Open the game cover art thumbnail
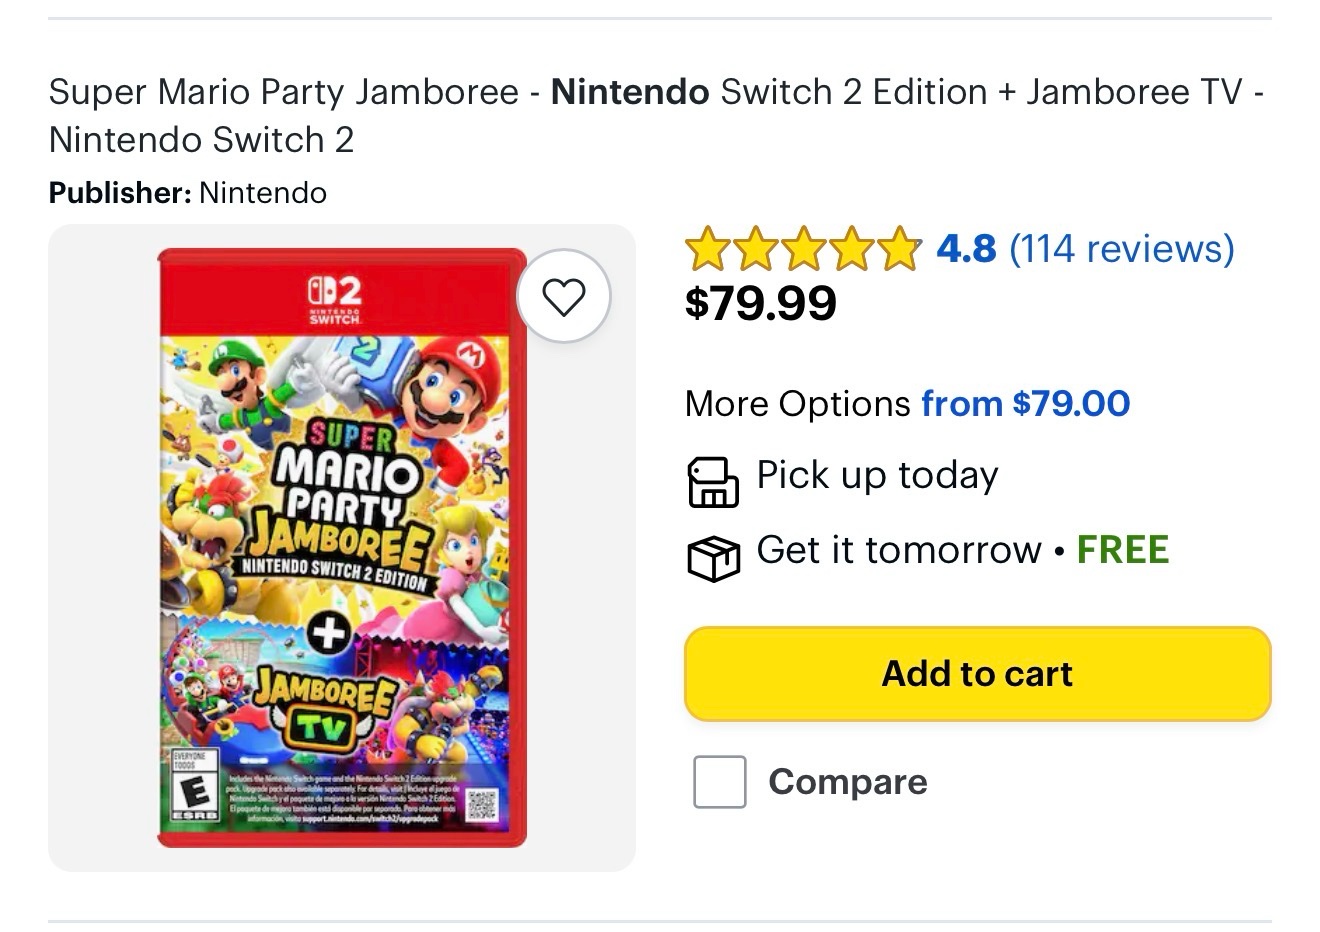This screenshot has width=1320, height=932. point(342,547)
